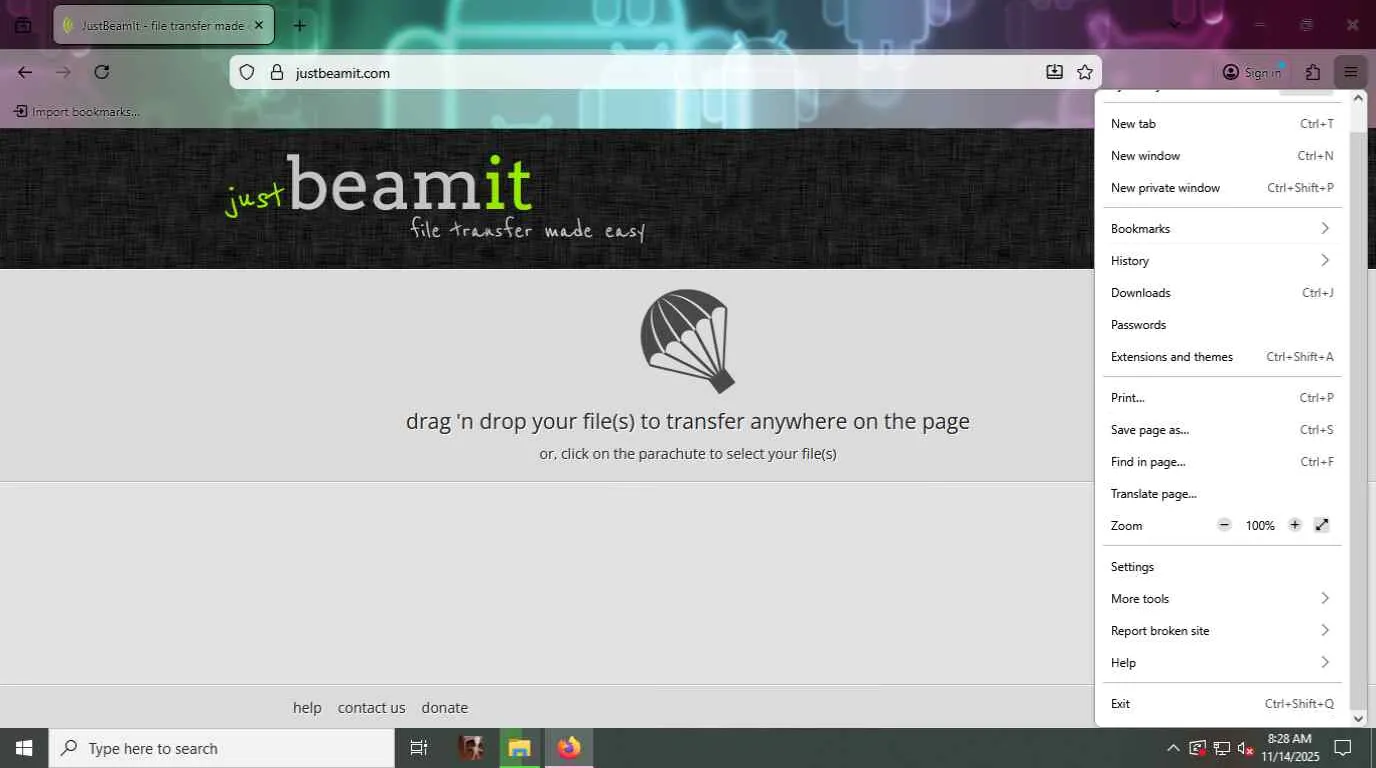Open the network status tray icon
The height and width of the screenshot is (768, 1376).
1221,748
